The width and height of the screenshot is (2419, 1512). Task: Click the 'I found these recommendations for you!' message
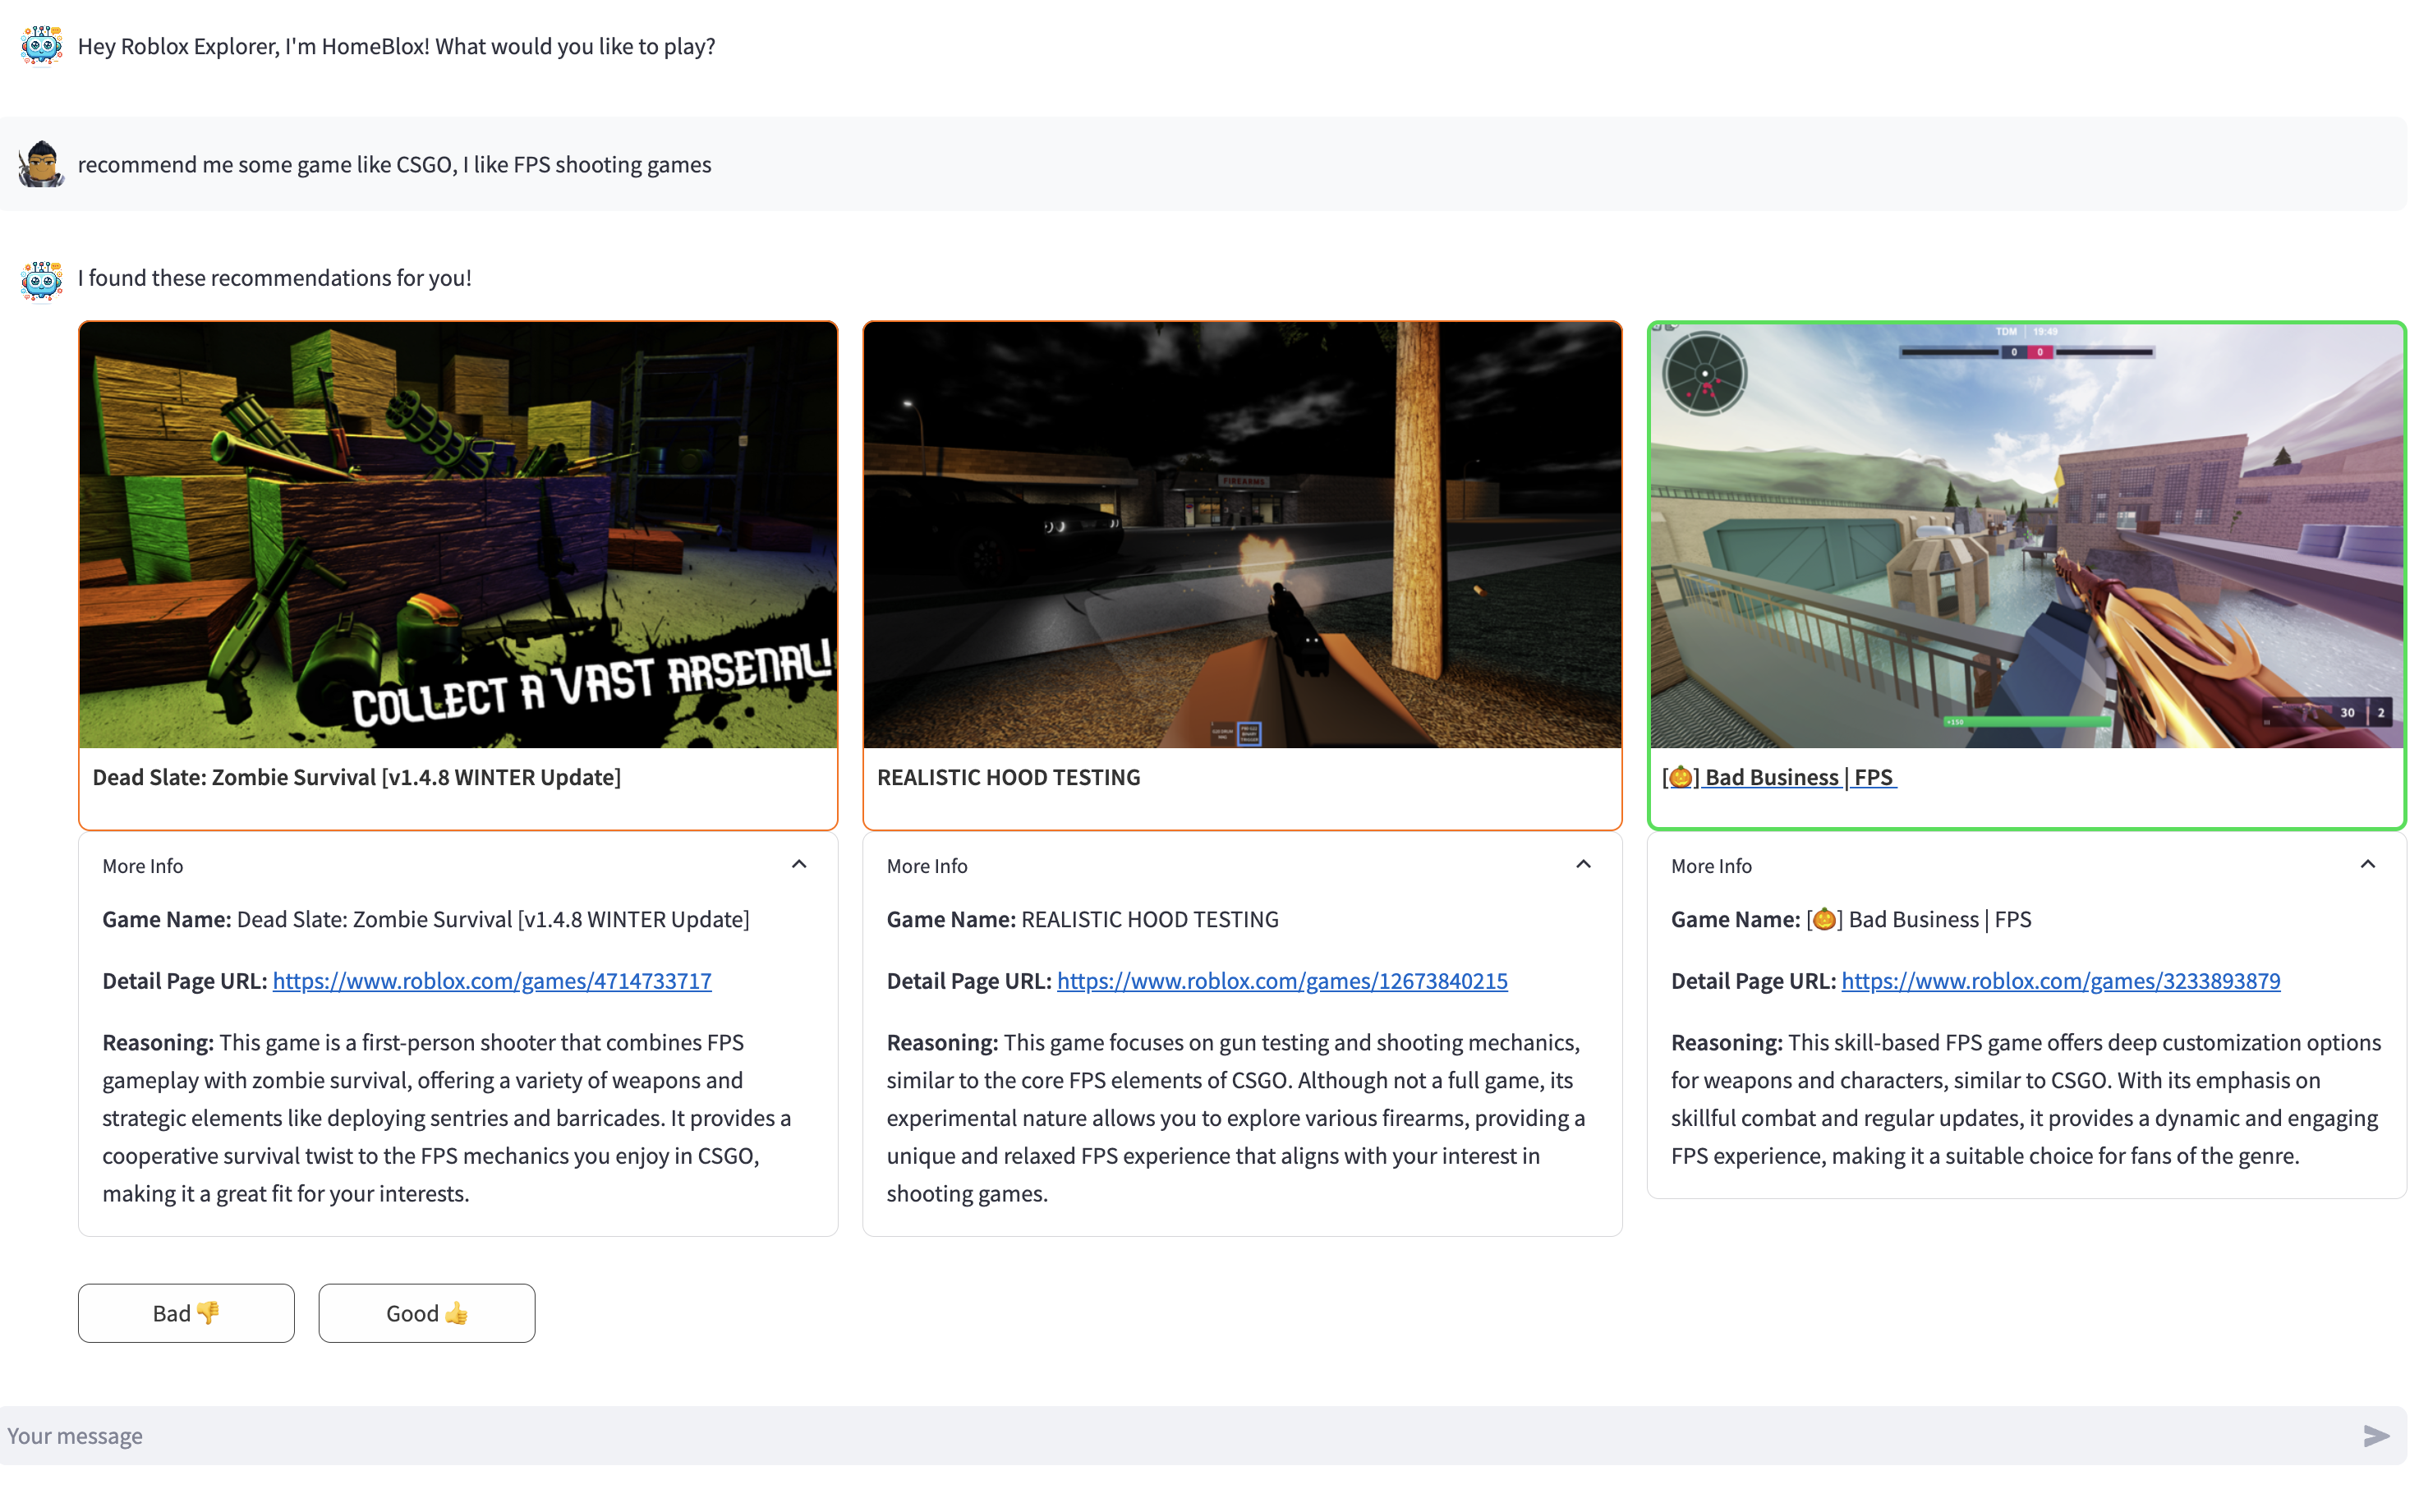pyautogui.click(x=275, y=278)
